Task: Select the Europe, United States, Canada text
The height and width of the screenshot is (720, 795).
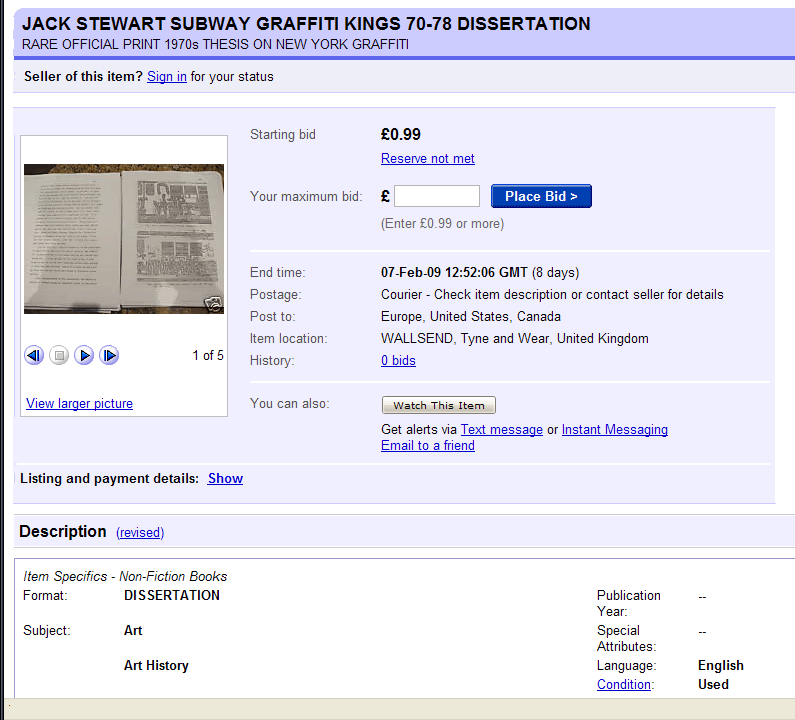Action: 471,317
